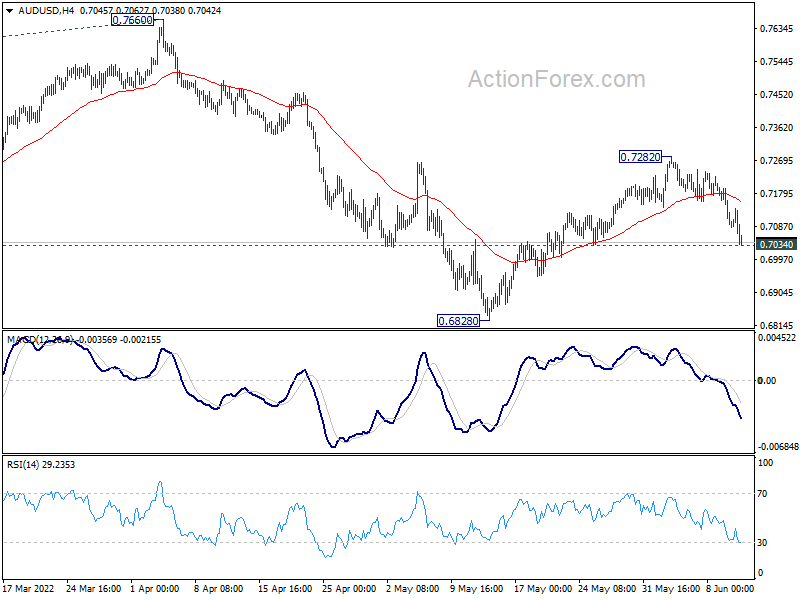Click the MACD lower scale value -0.006848

[x=778, y=447]
